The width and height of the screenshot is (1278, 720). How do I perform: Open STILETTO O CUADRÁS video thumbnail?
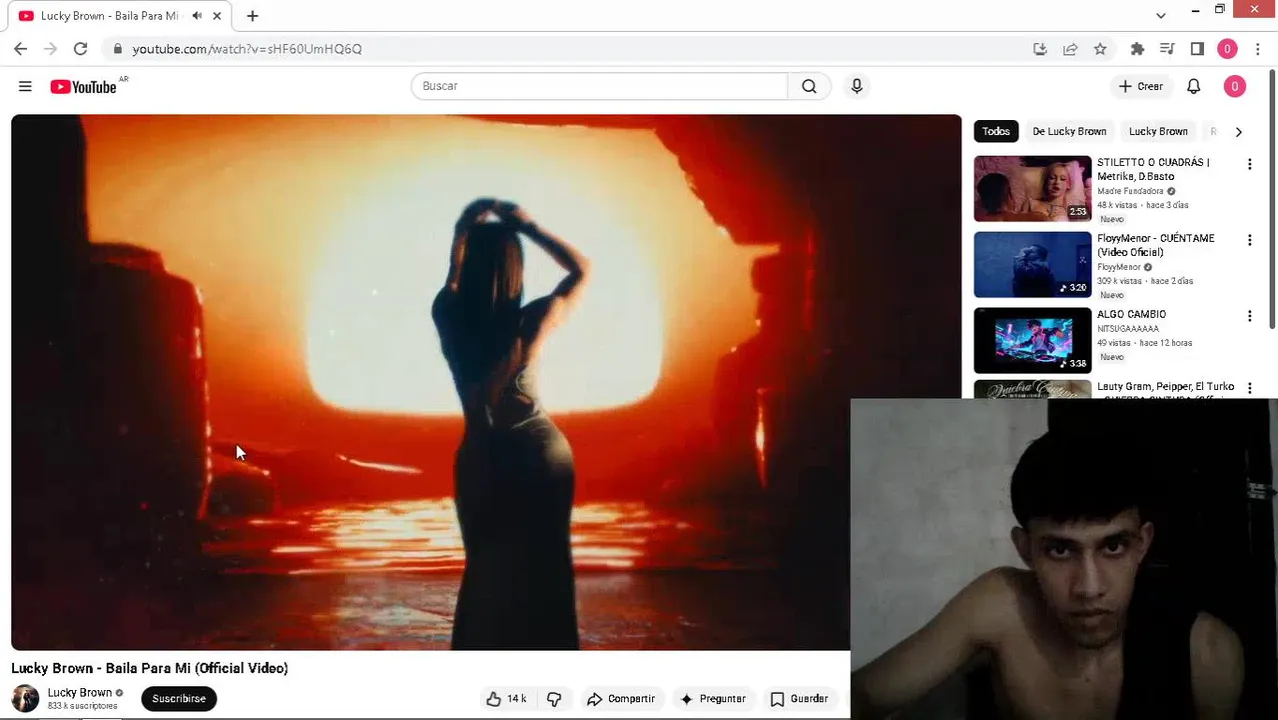point(1032,189)
